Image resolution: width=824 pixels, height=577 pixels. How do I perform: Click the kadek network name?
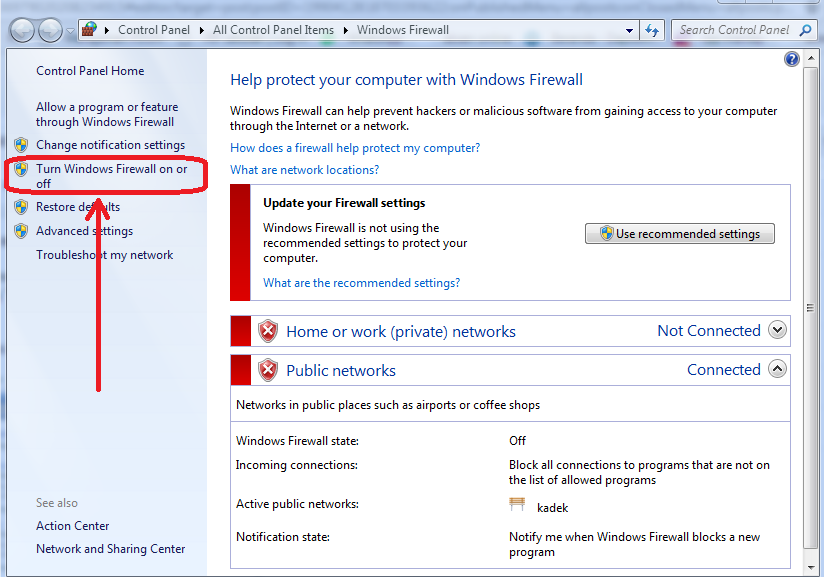tap(552, 508)
